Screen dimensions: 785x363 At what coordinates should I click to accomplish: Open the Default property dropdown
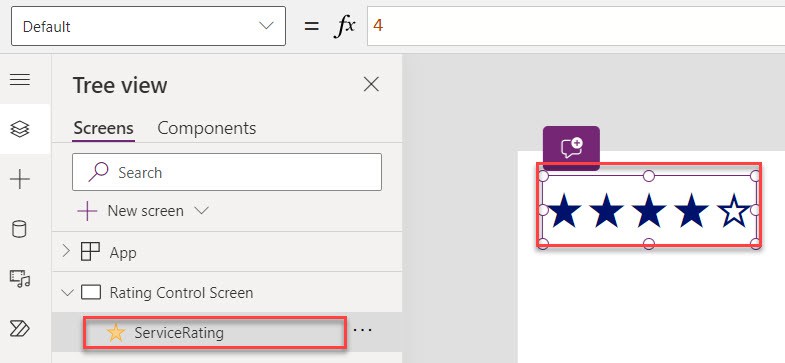pyautogui.click(x=148, y=26)
